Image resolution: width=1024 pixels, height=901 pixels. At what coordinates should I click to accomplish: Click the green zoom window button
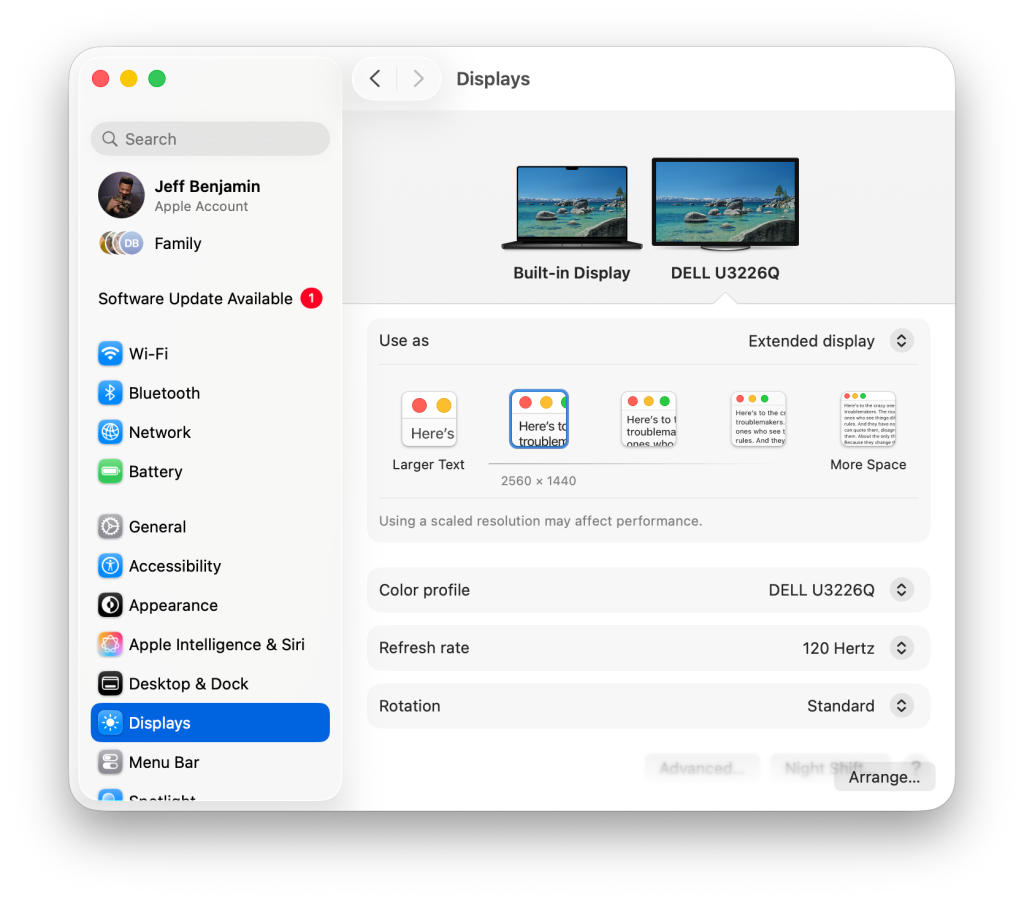157,79
